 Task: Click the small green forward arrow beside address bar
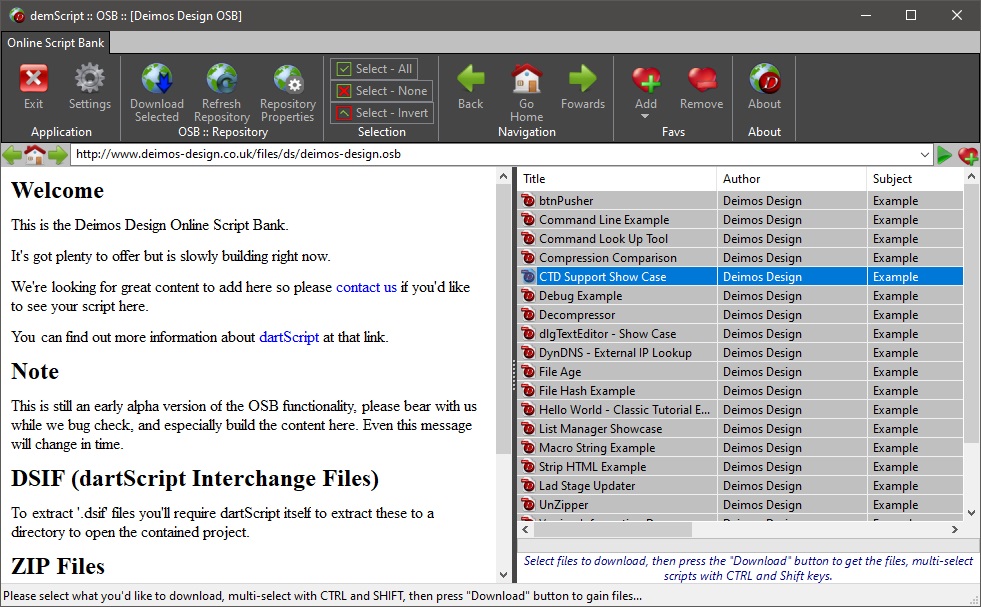point(58,155)
